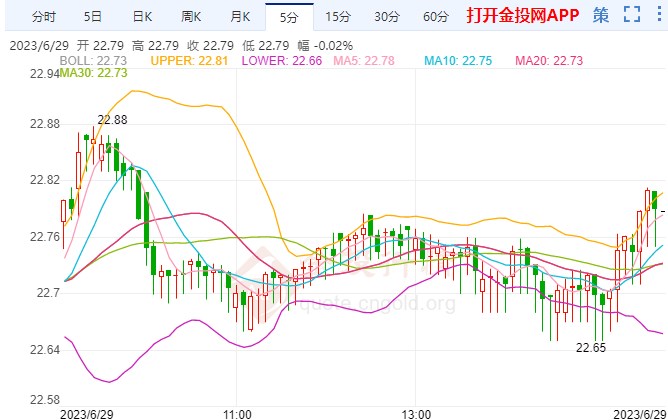
Task: Click the 低 22.79 low price text
Action: pyautogui.click(x=265, y=46)
